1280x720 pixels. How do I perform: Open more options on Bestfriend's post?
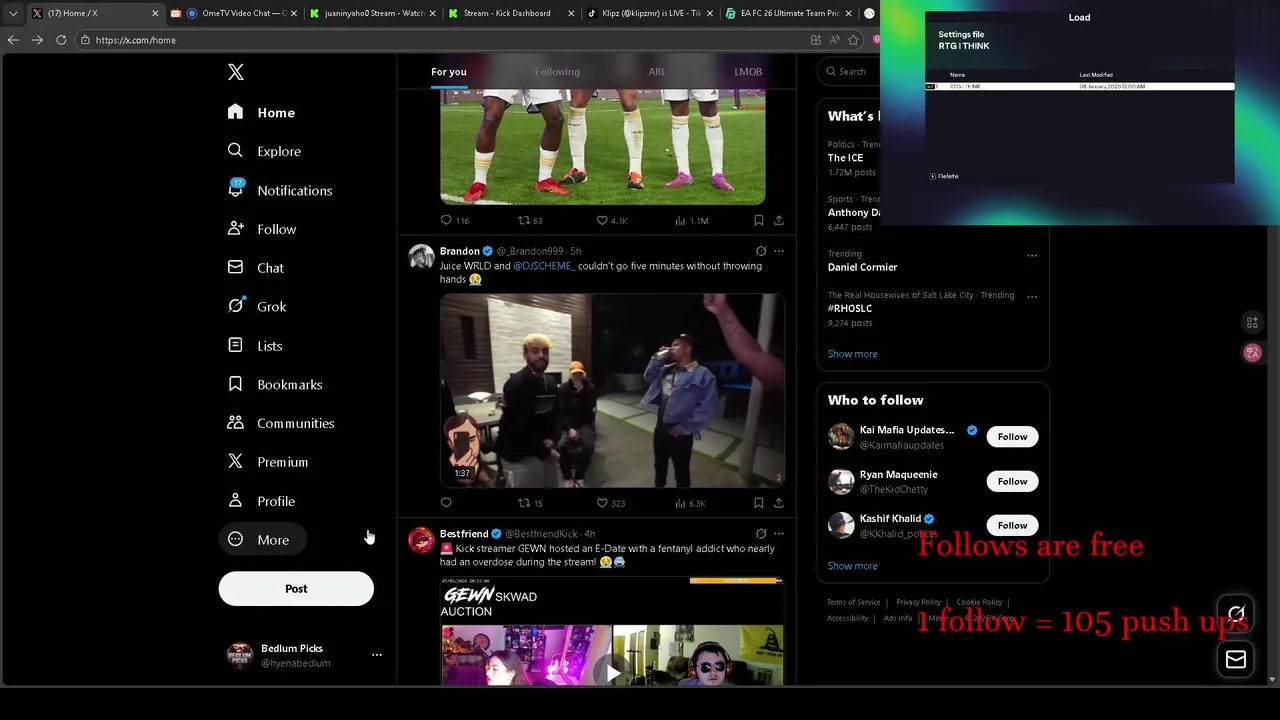click(779, 534)
